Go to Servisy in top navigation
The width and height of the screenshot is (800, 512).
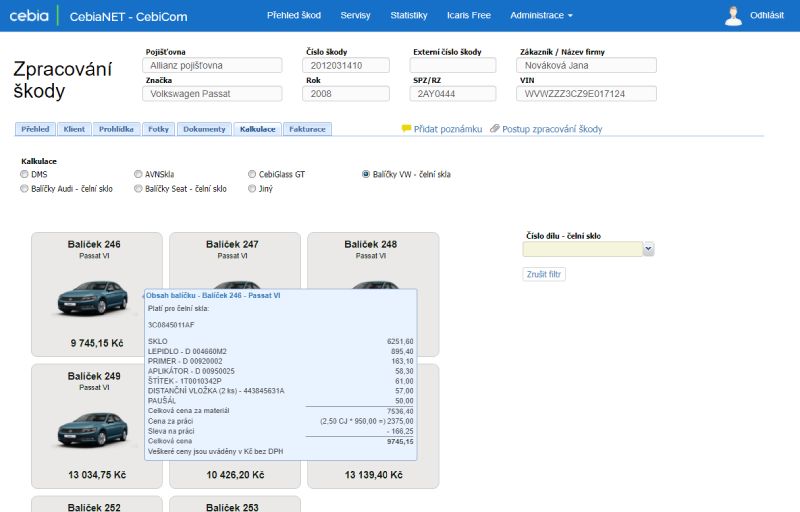coord(356,15)
